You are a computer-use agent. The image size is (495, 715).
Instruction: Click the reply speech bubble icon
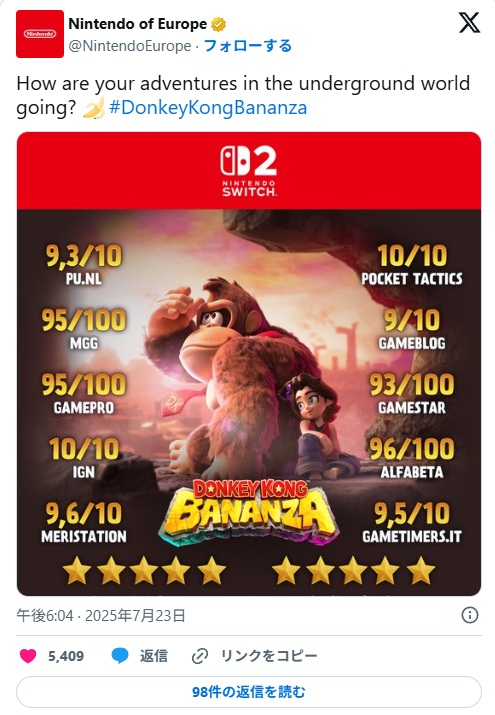point(120,656)
